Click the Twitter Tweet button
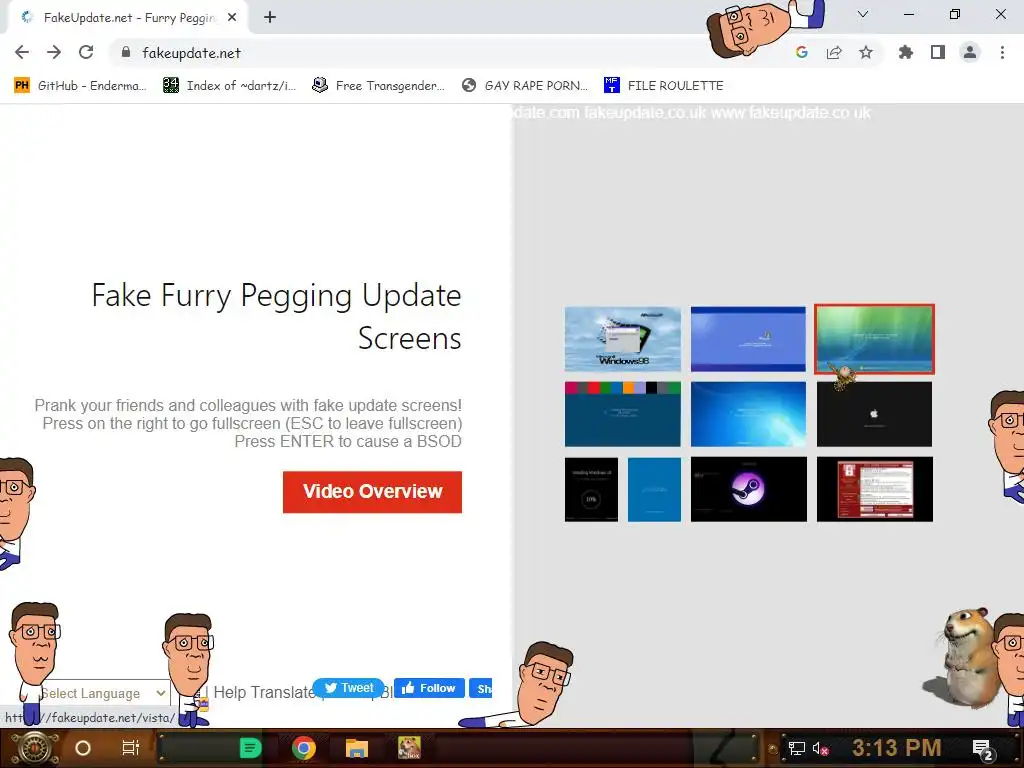 pos(348,688)
